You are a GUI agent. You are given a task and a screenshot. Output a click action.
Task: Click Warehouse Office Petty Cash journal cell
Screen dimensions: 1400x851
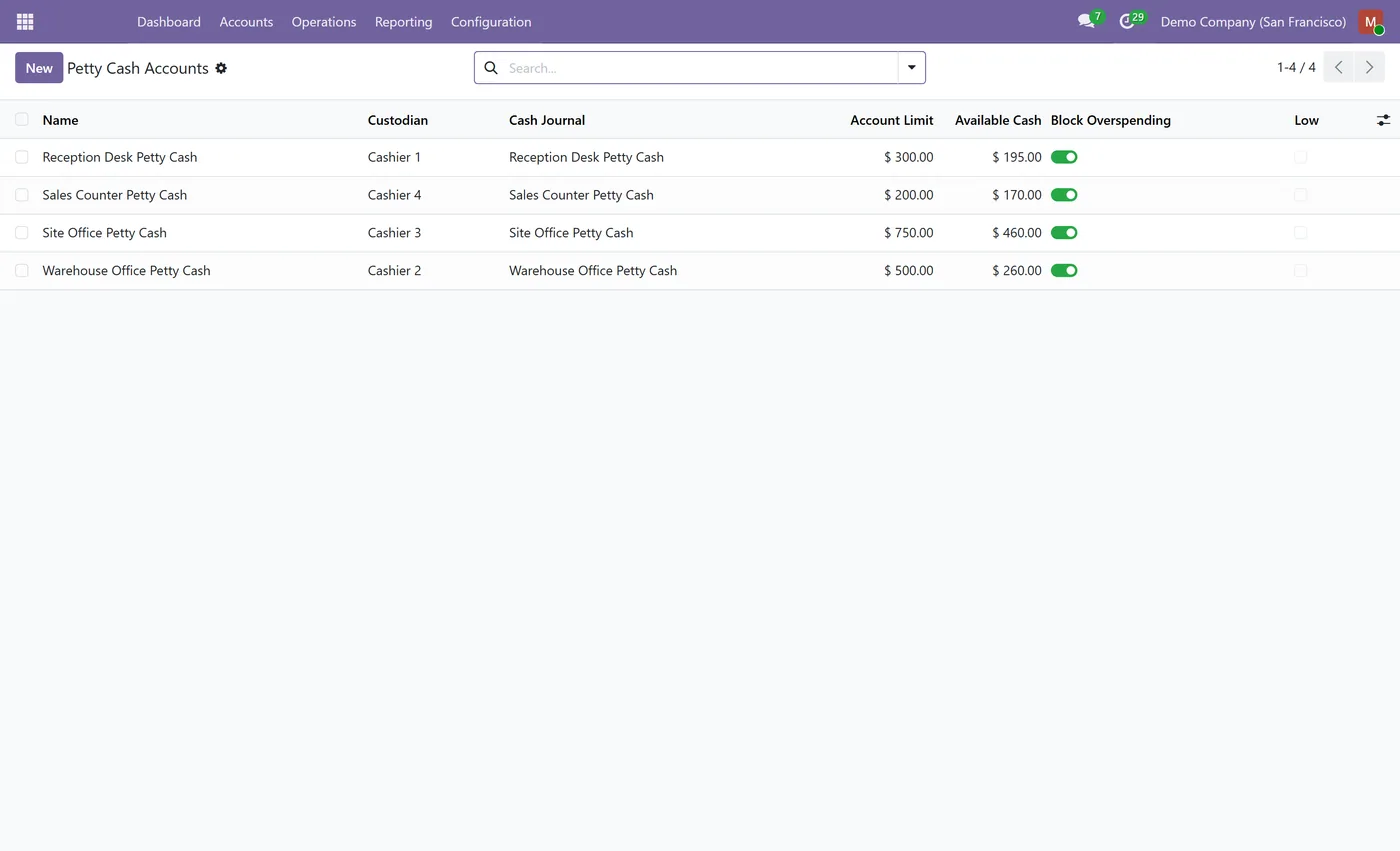pos(593,271)
